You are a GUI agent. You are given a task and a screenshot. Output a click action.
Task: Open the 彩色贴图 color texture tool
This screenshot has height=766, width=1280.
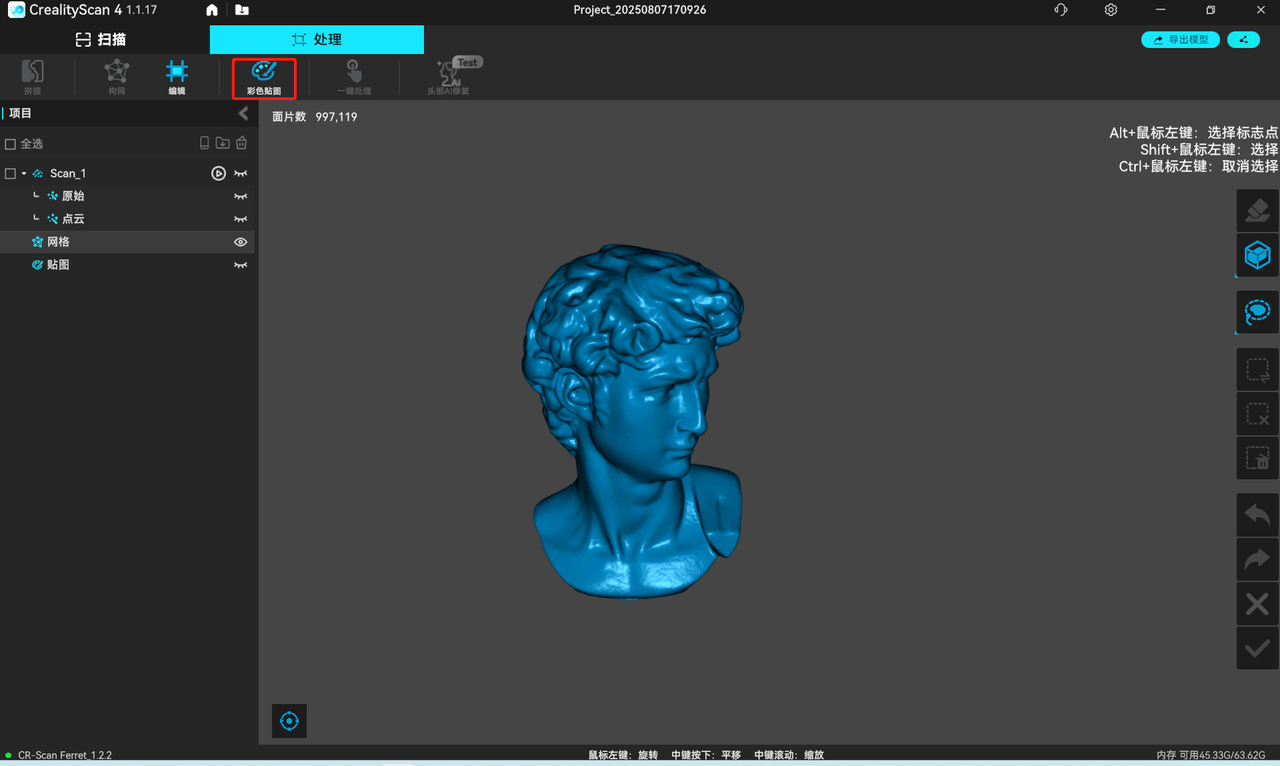pos(264,77)
